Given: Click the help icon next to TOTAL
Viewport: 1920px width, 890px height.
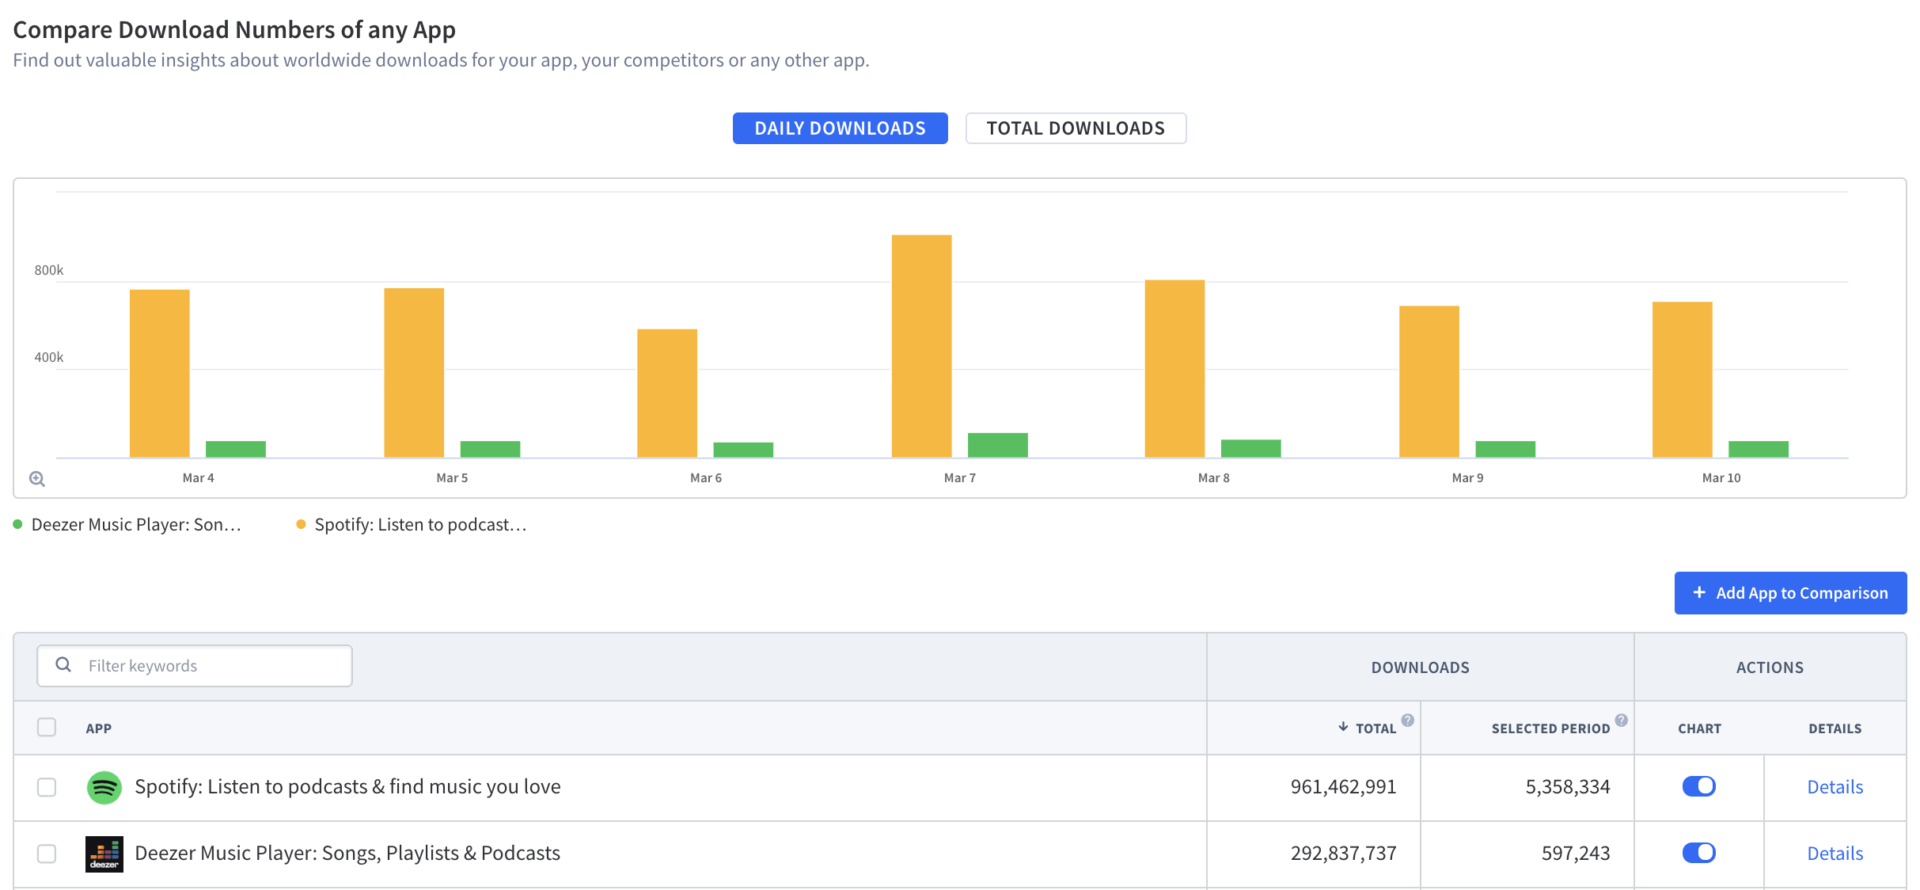Looking at the screenshot, I should pyautogui.click(x=1407, y=720).
